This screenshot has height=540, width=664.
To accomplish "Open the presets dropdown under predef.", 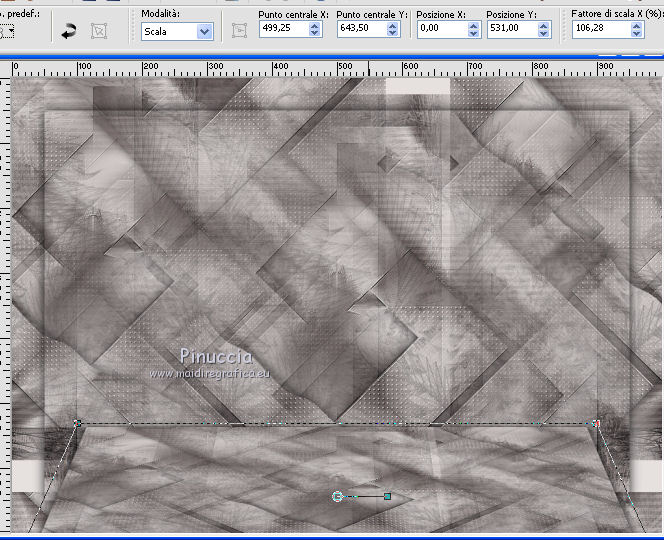I will pos(8,31).
